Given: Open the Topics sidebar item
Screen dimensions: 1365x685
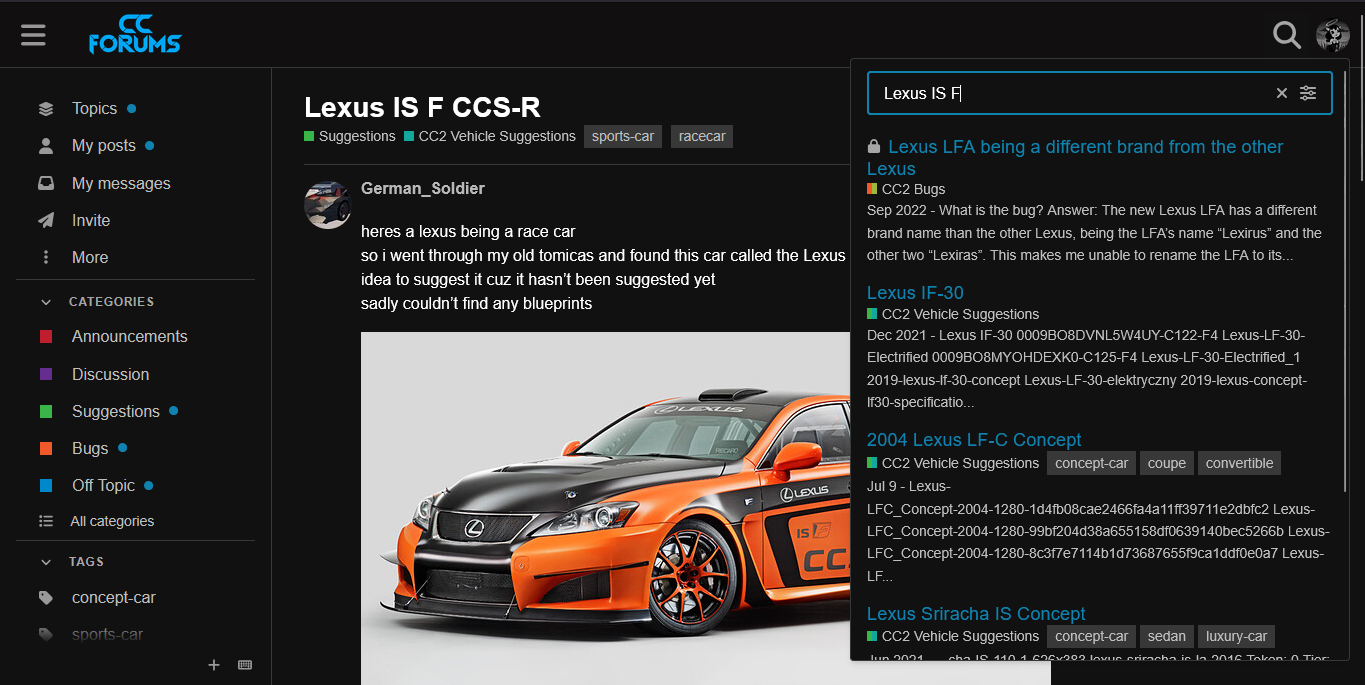Looking at the screenshot, I should point(94,108).
